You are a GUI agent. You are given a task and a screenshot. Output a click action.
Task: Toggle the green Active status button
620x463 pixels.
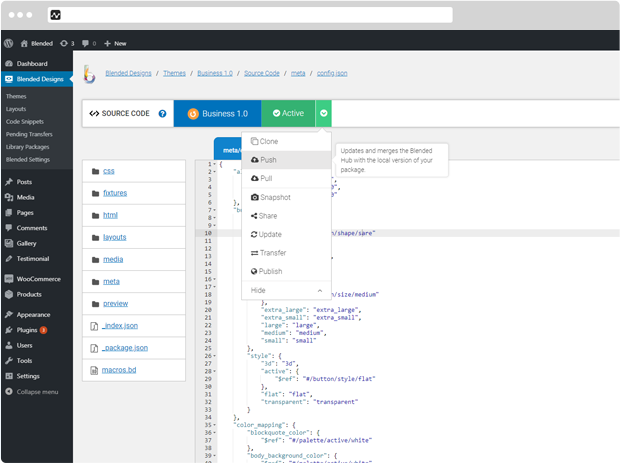coord(288,114)
